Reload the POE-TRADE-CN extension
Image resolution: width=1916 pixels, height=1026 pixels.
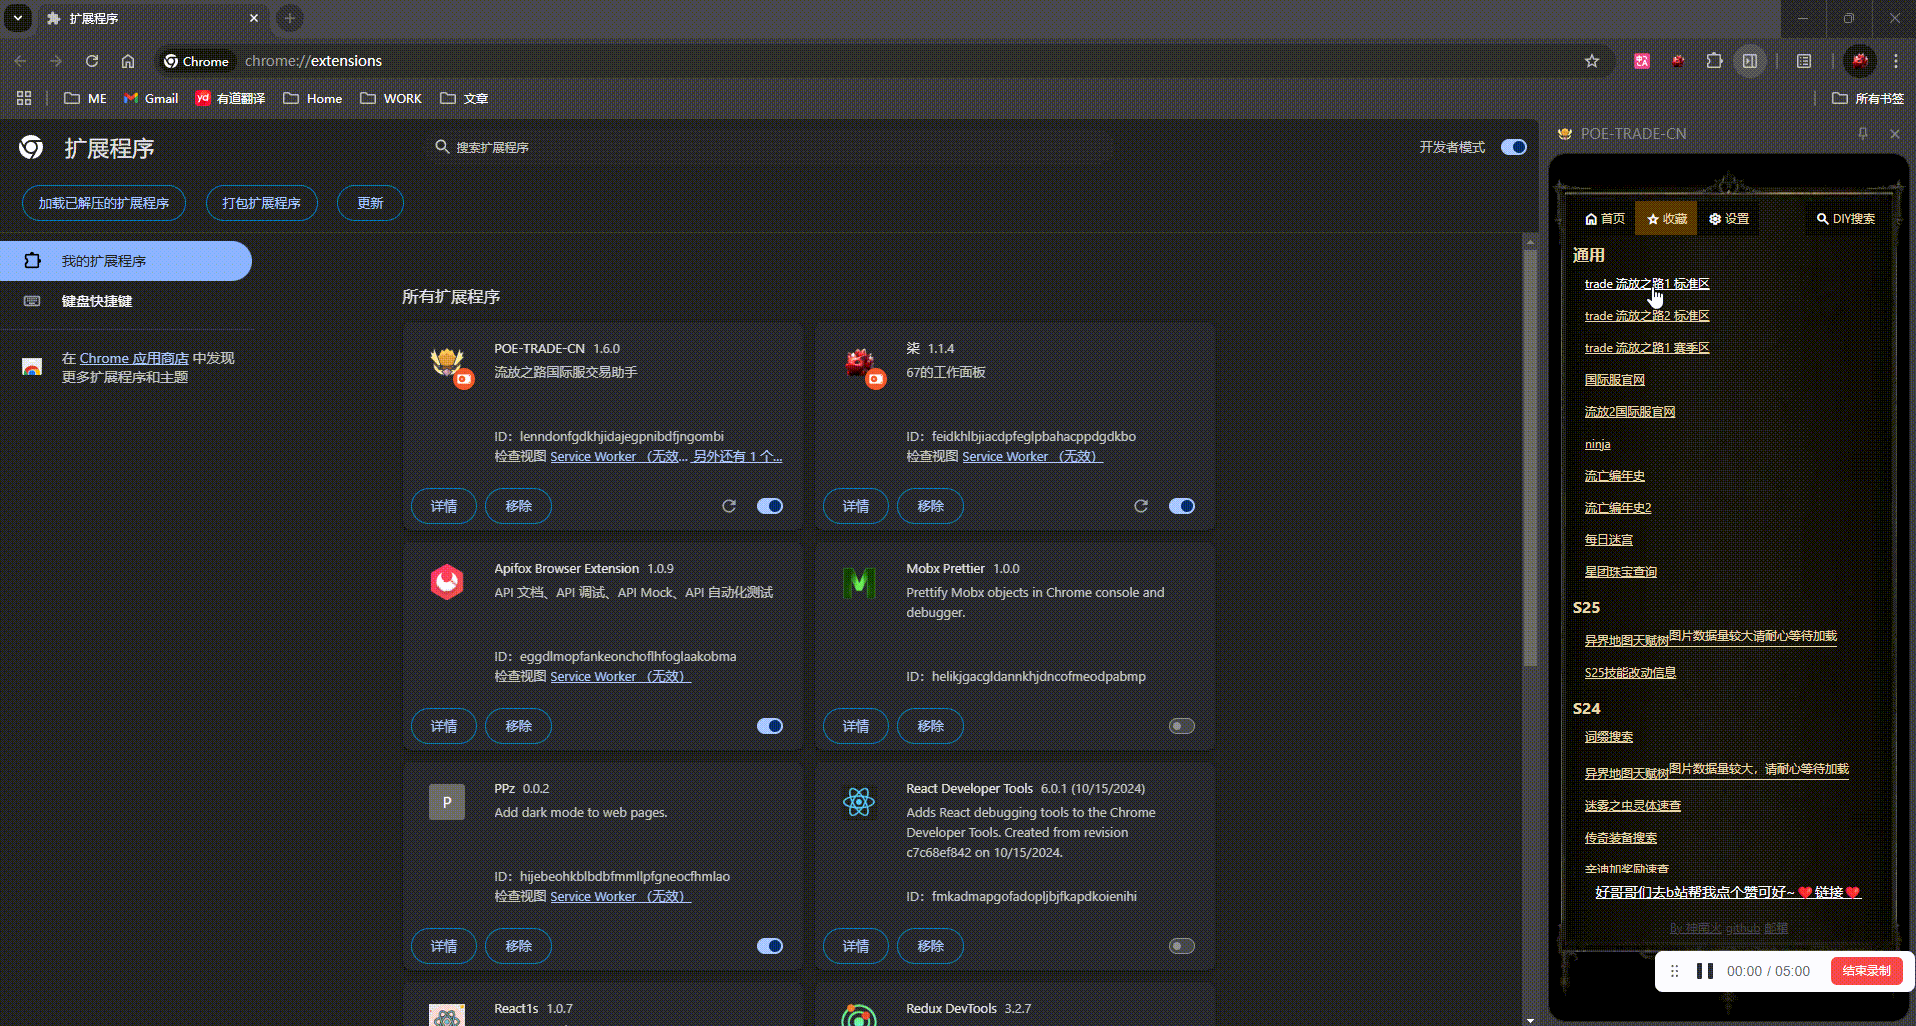click(x=729, y=506)
